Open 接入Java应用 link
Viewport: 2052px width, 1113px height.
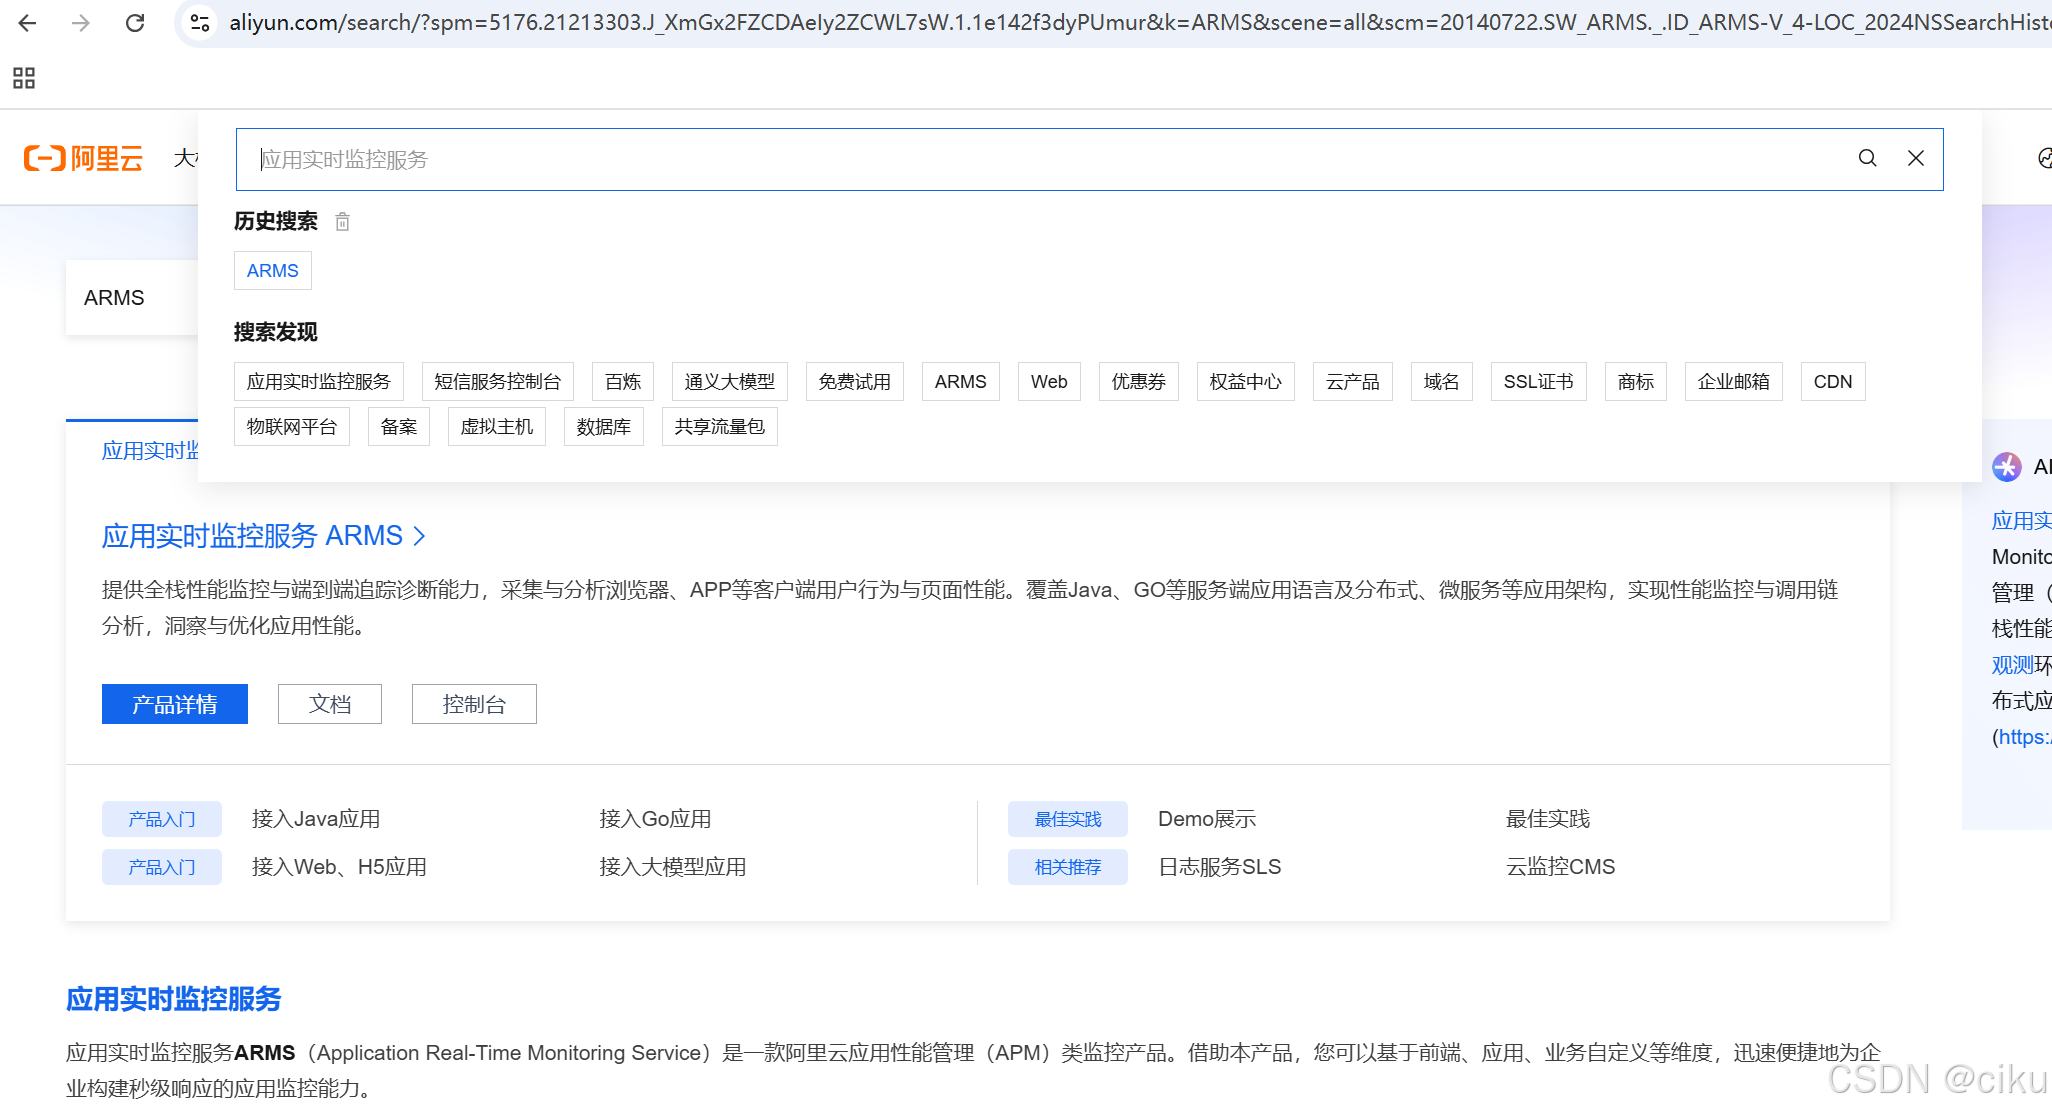click(x=316, y=819)
